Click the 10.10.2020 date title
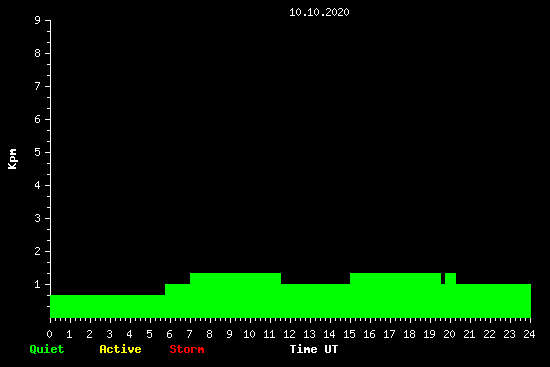This screenshot has height=367, width=550. click(x=319, y=12)
